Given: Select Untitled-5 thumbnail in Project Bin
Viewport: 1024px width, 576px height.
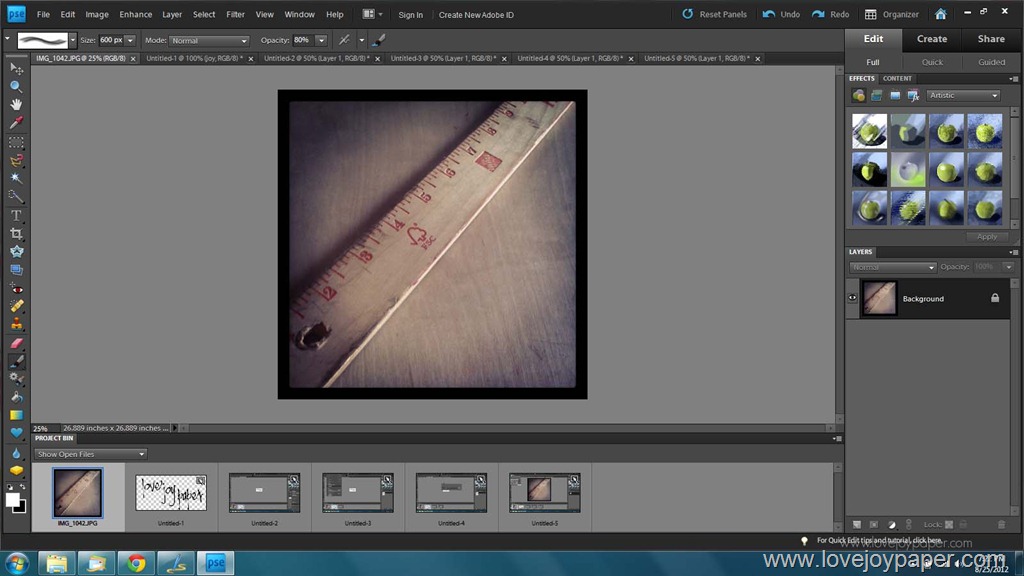Looking at the screenshot, I should tap(545, 494).
